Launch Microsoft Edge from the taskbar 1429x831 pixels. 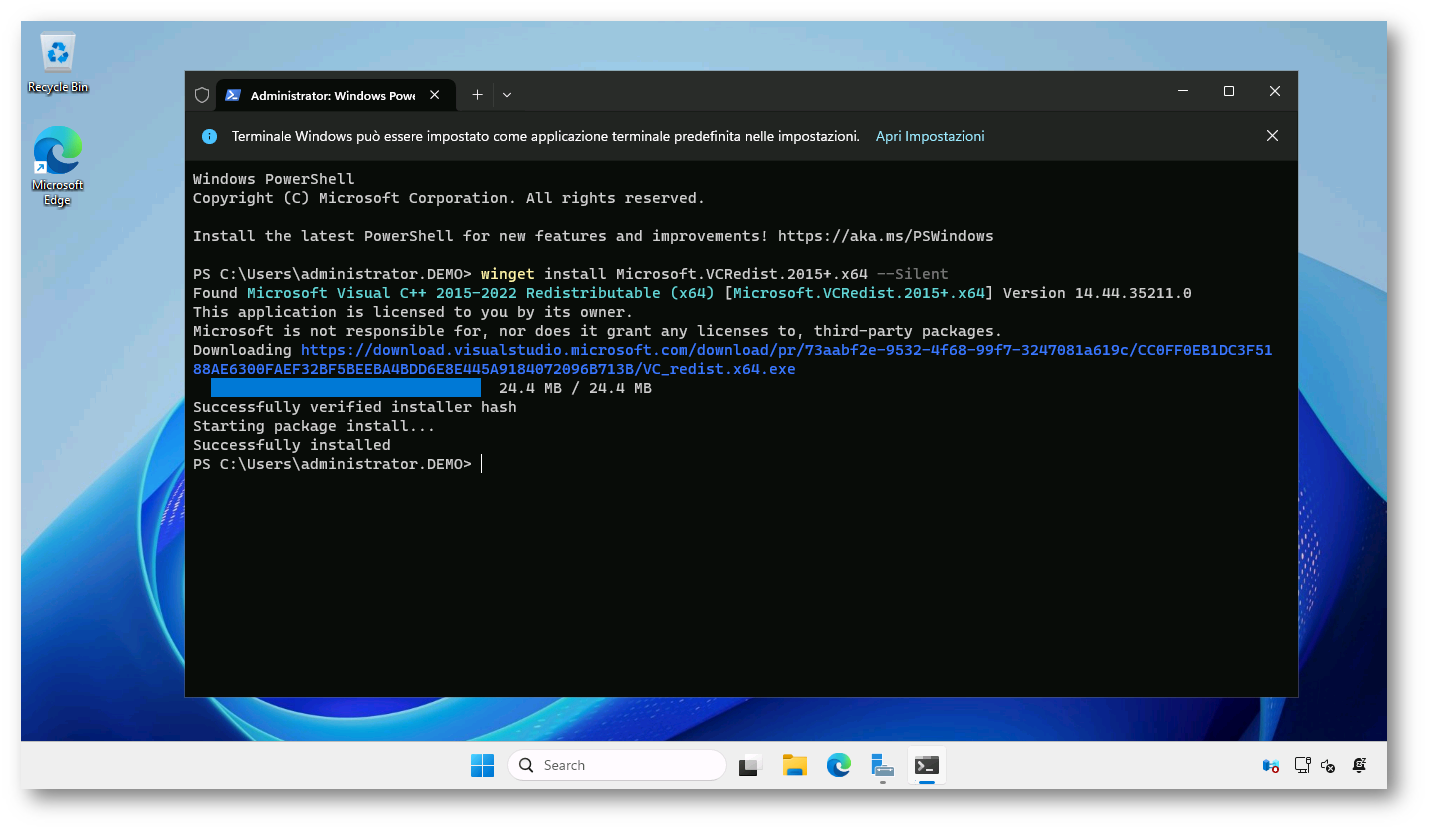coord(838,765)
